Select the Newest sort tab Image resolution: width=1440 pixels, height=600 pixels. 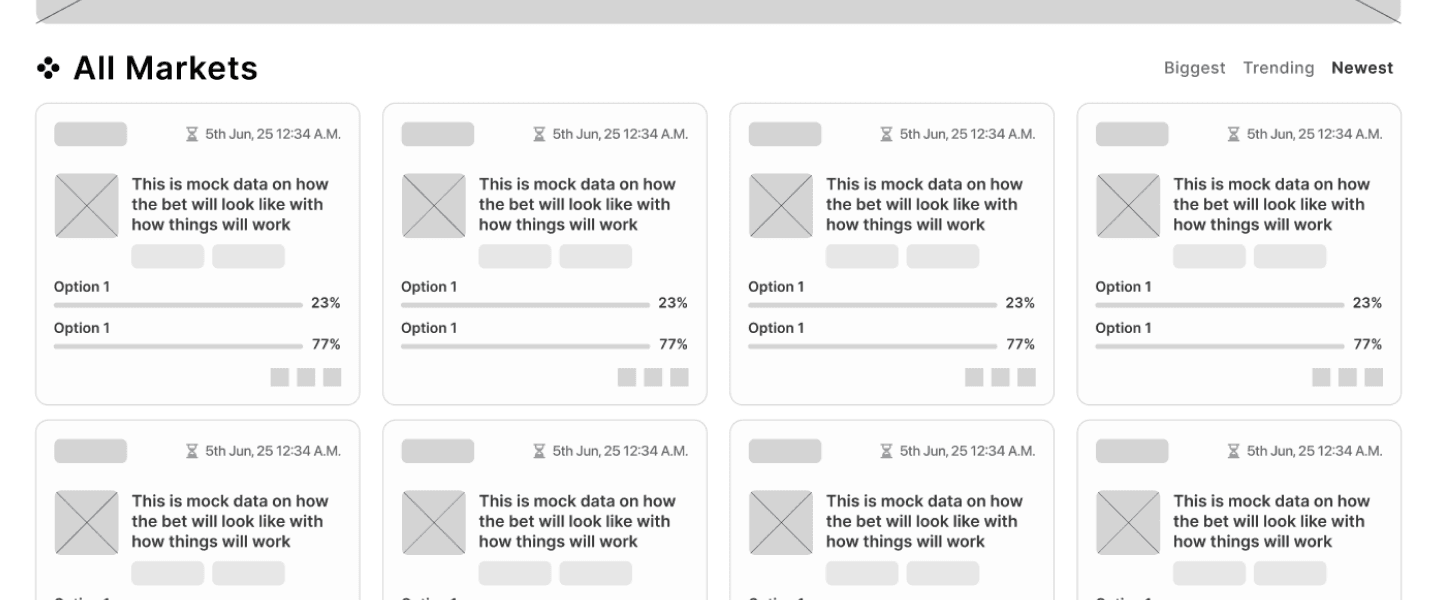(1362, 68)
